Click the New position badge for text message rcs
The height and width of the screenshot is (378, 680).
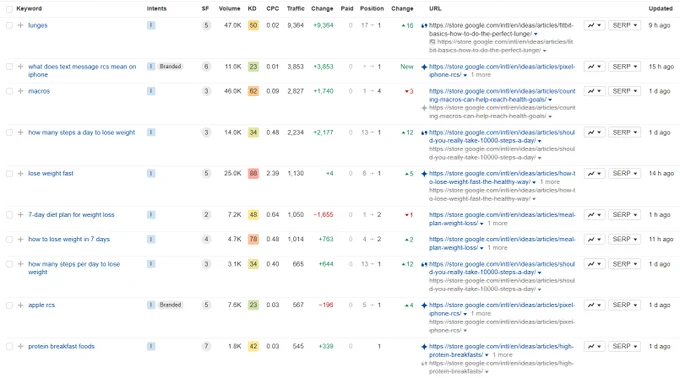(x=407, y=67)
